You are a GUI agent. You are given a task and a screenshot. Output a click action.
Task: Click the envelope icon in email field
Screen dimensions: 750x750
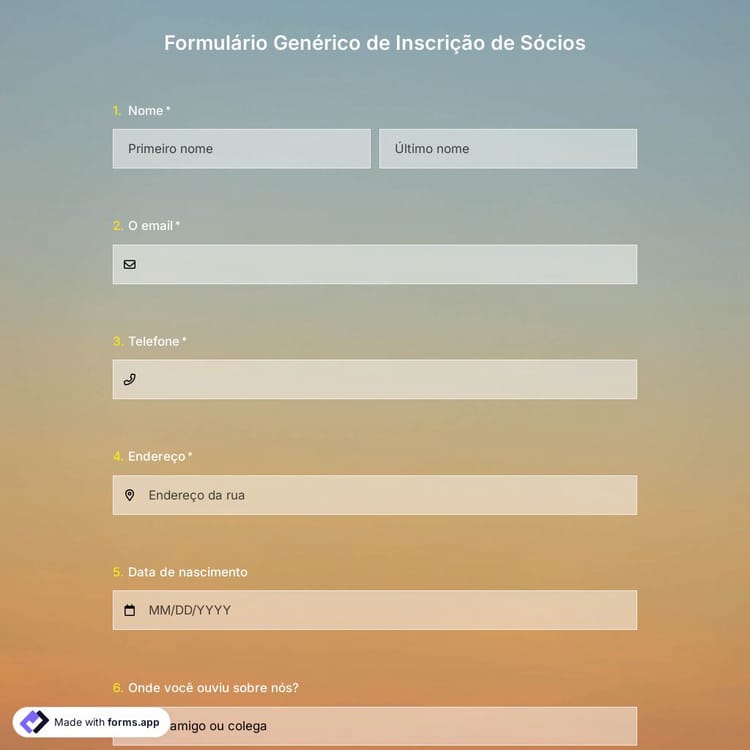point(130,265)
